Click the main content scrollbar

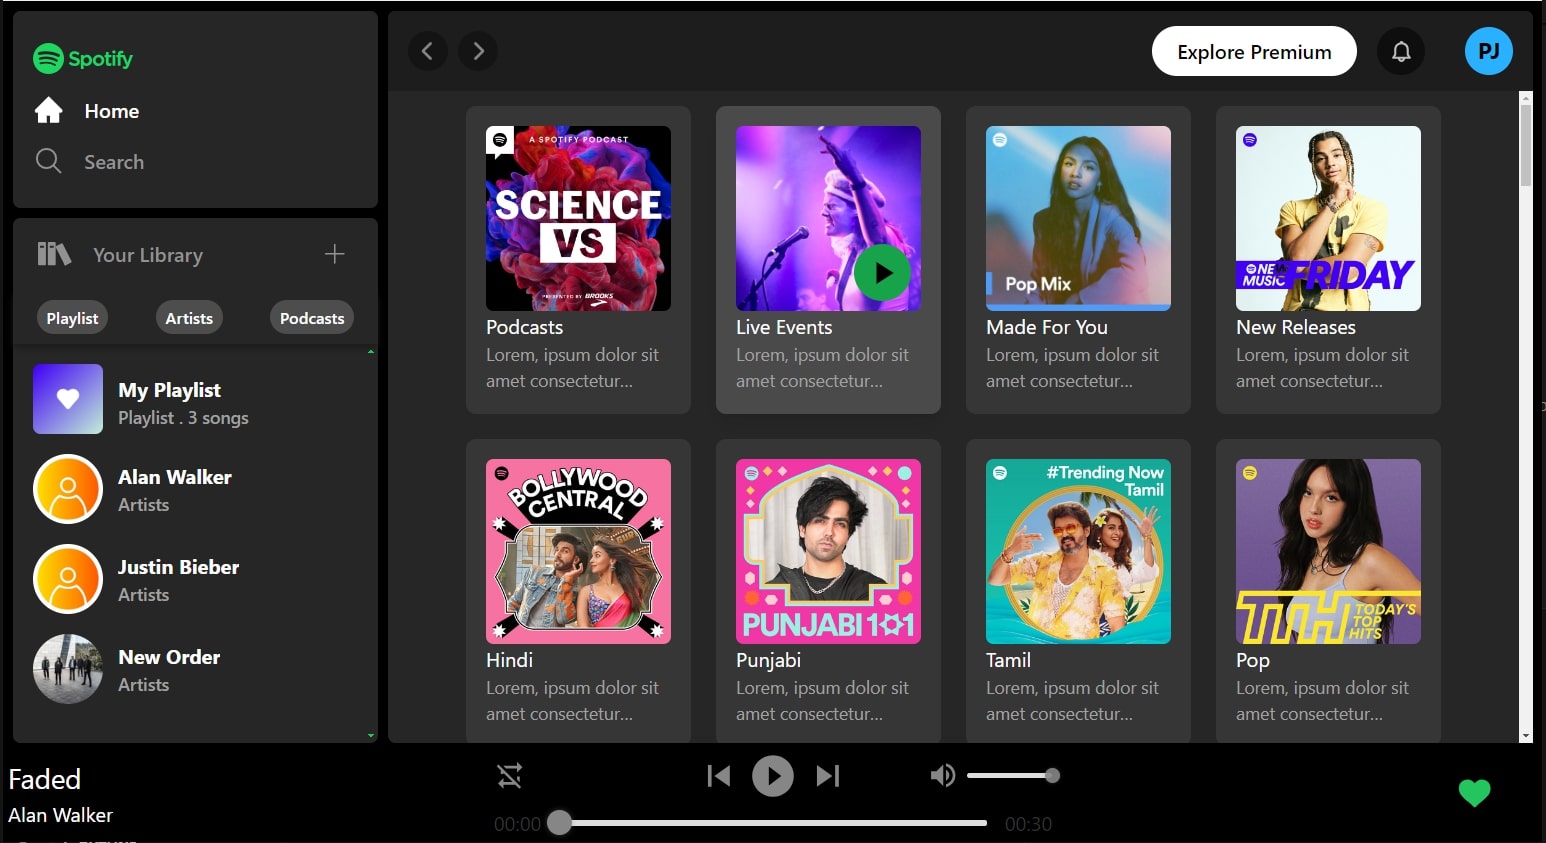[x=1526, y=146]
